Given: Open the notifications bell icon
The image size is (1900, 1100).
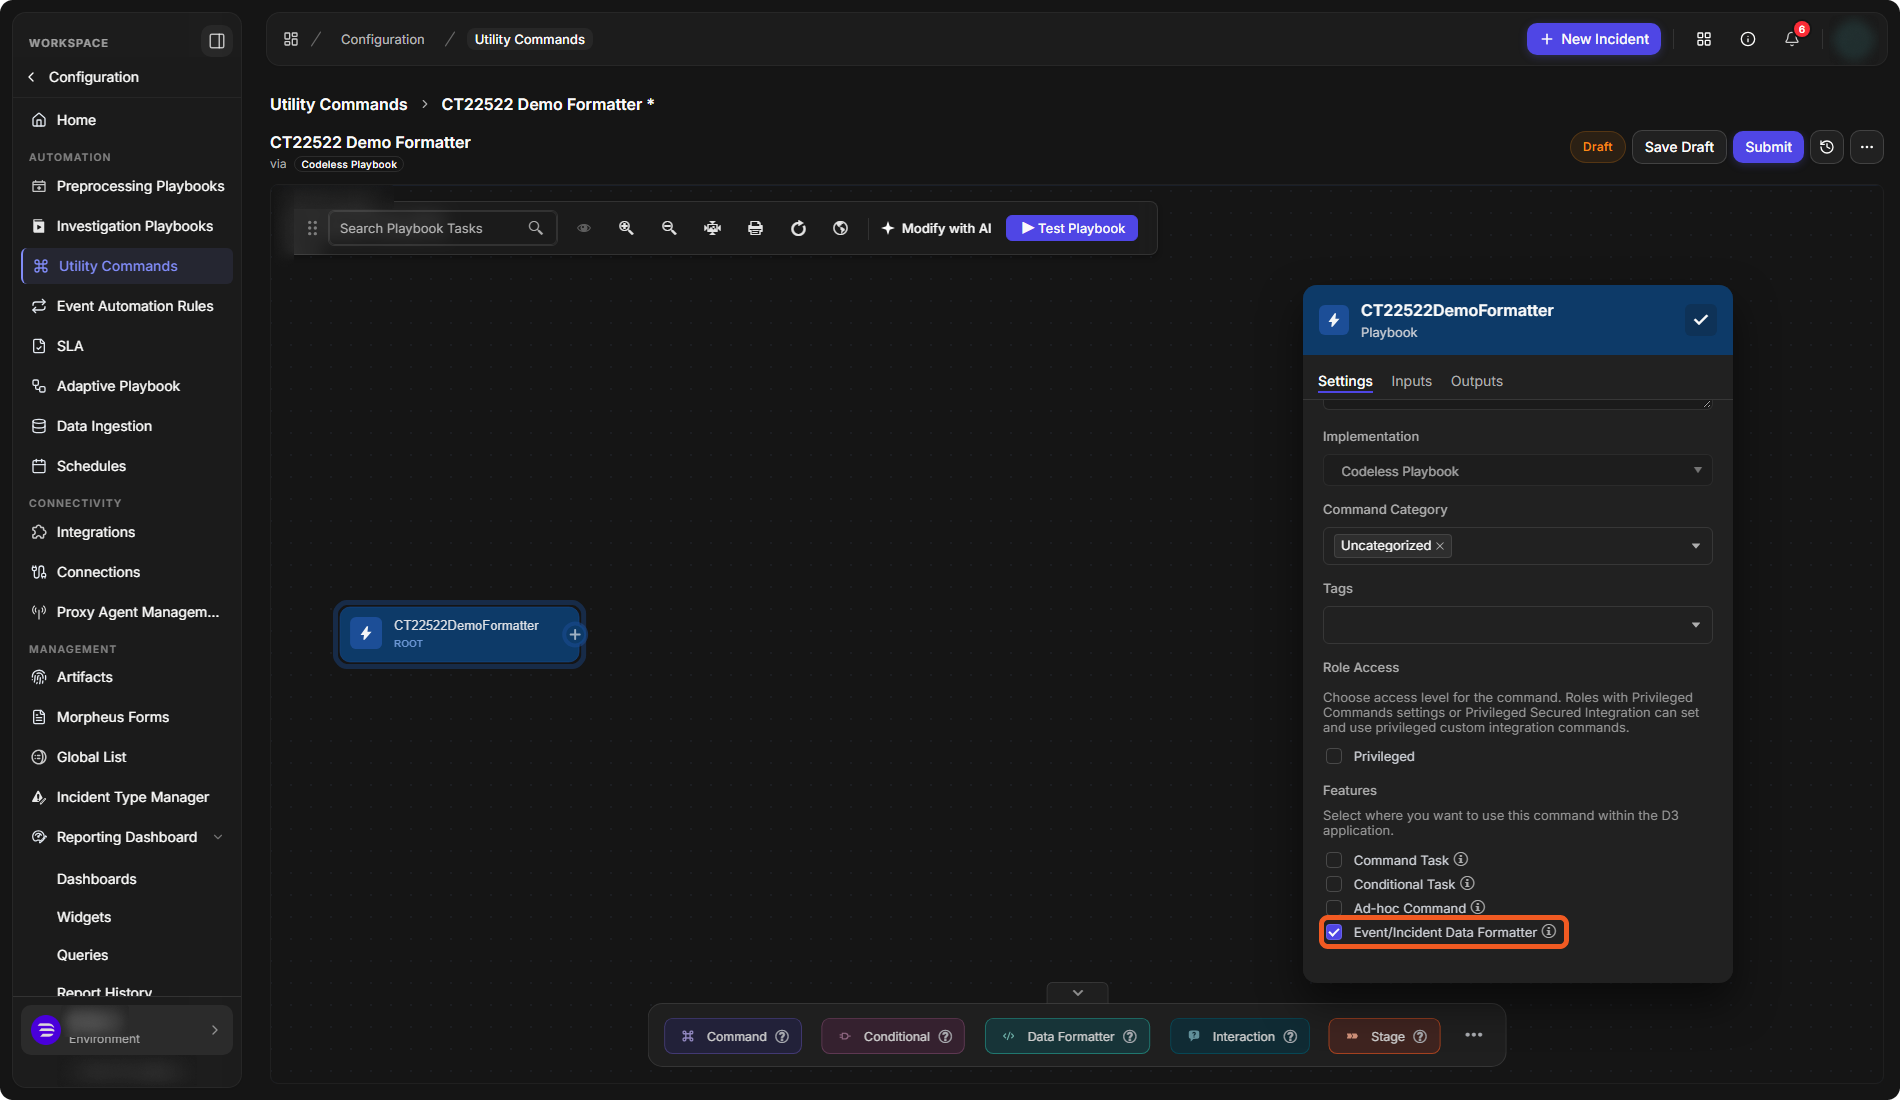Looking at the screenshot, I should (x=1792, y=39).
